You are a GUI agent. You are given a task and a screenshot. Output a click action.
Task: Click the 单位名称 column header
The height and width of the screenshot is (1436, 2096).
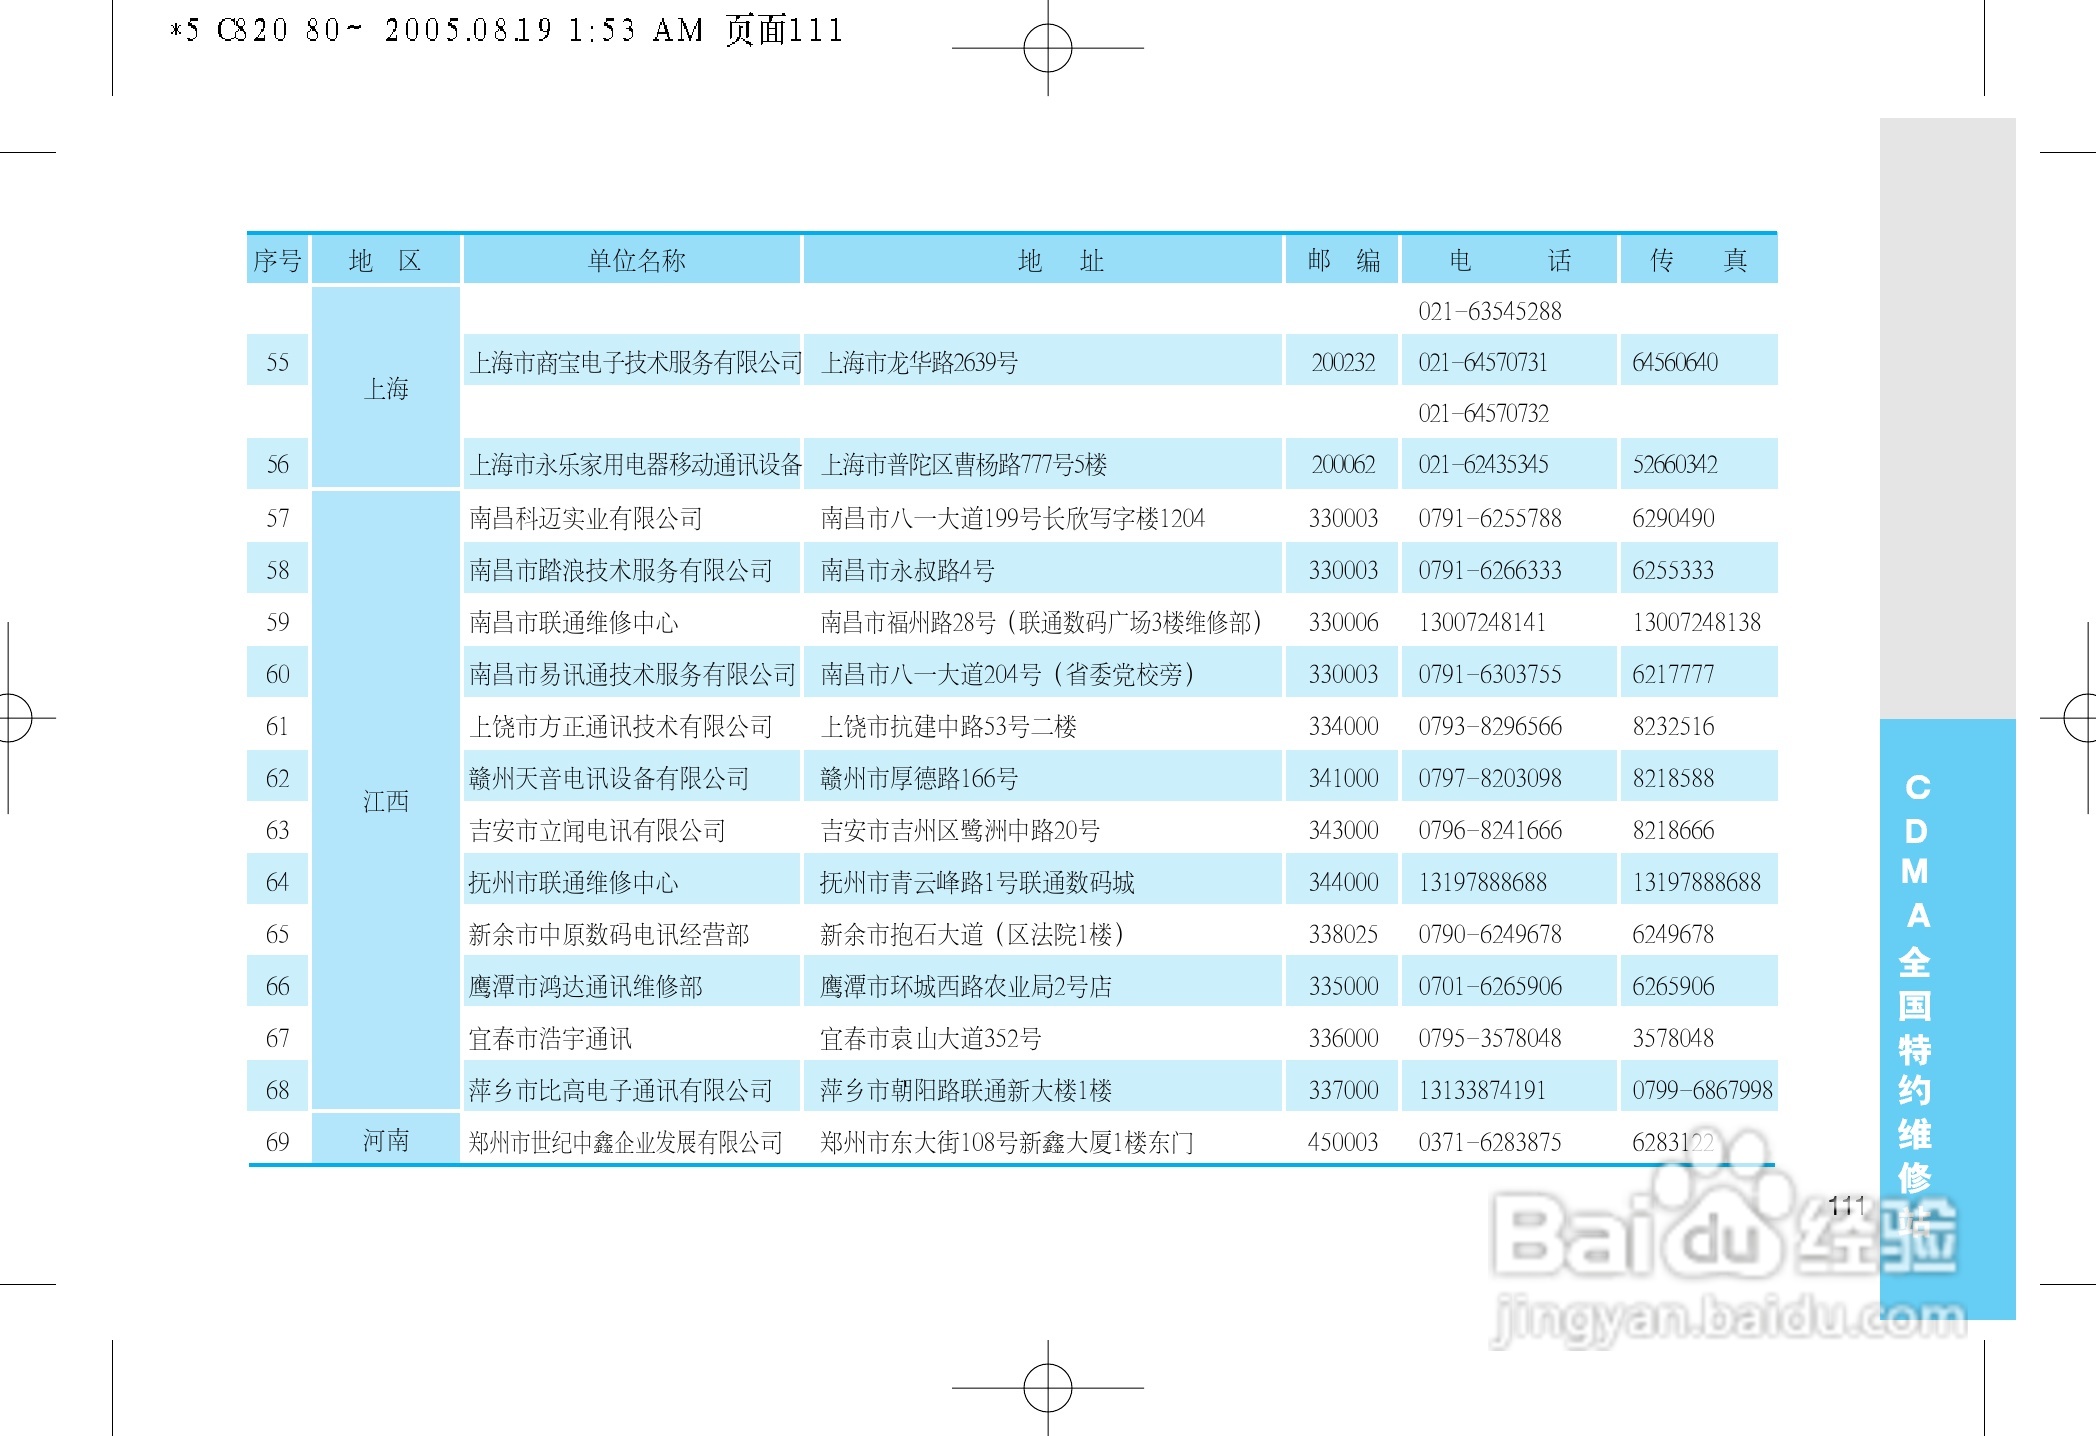(x=636, y=261)
